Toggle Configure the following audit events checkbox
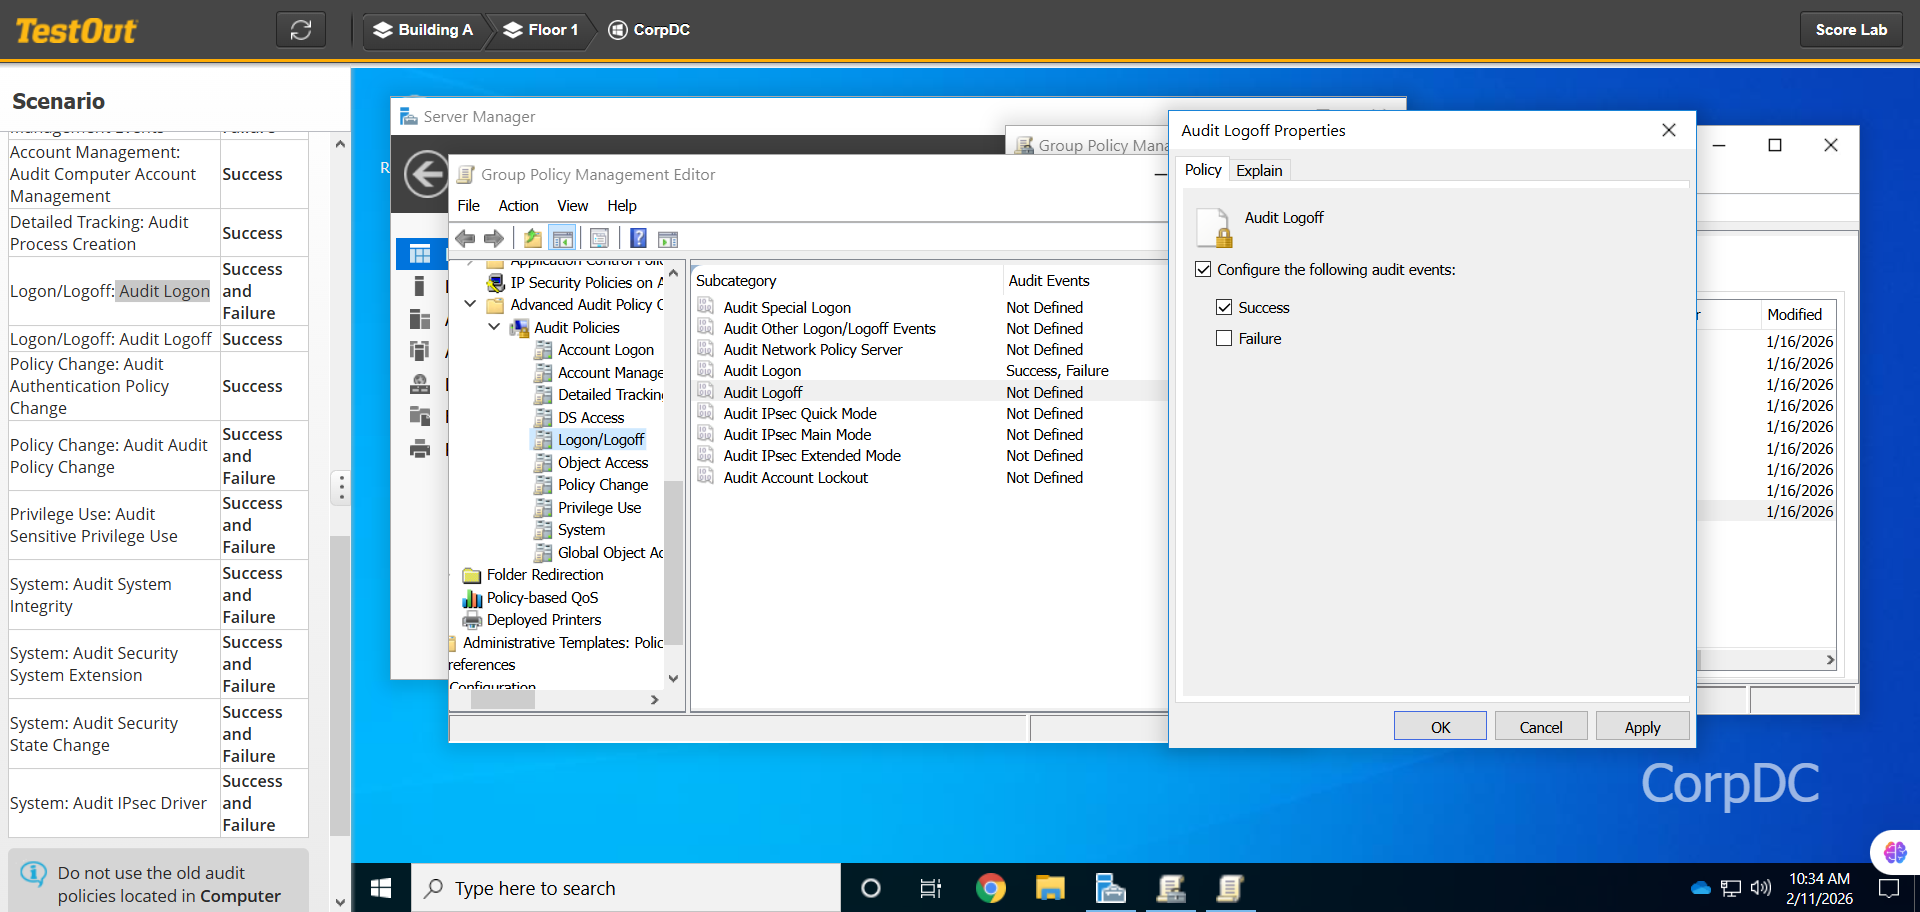 pyautogui.click(x=1203, y=270)
